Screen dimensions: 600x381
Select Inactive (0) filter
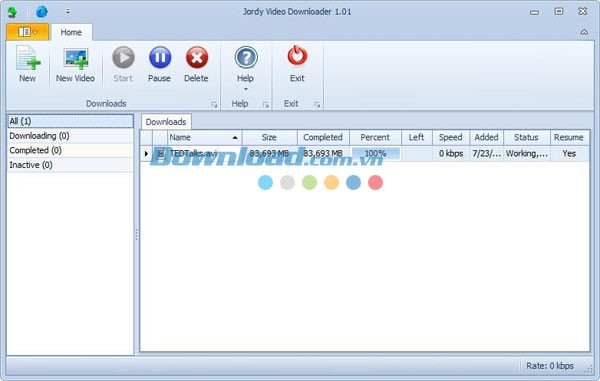[70, 165]
